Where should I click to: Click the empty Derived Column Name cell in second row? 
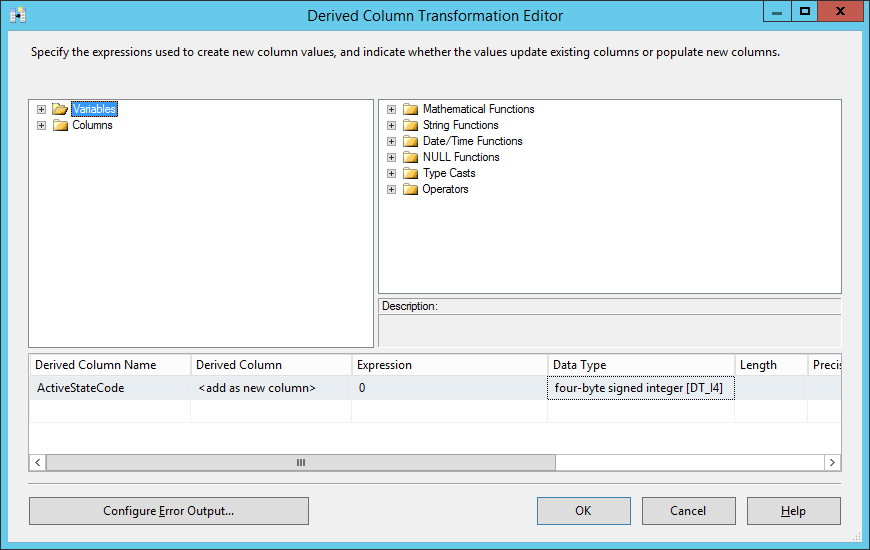(110, 411)
